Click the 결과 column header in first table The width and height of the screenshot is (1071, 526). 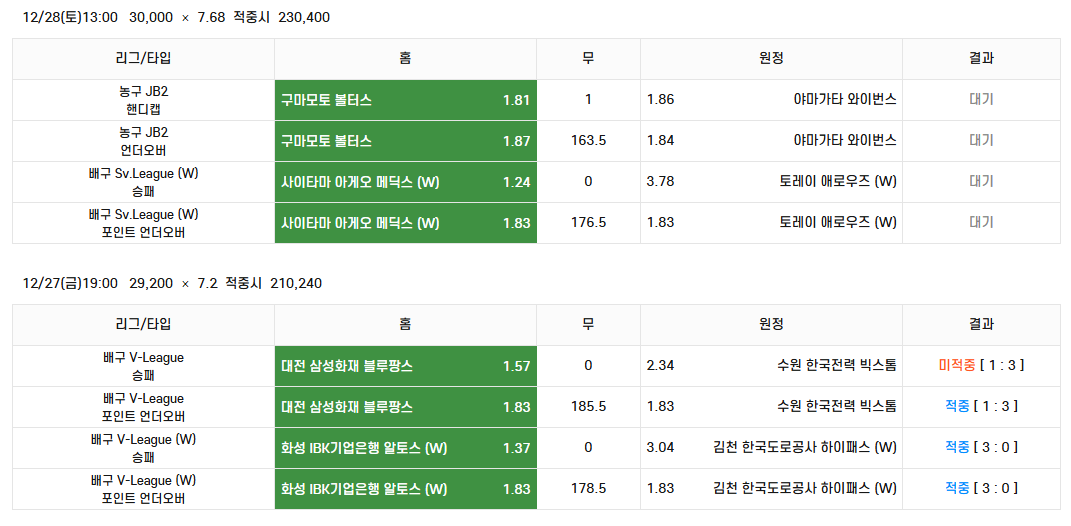click(x=981, y=59)
